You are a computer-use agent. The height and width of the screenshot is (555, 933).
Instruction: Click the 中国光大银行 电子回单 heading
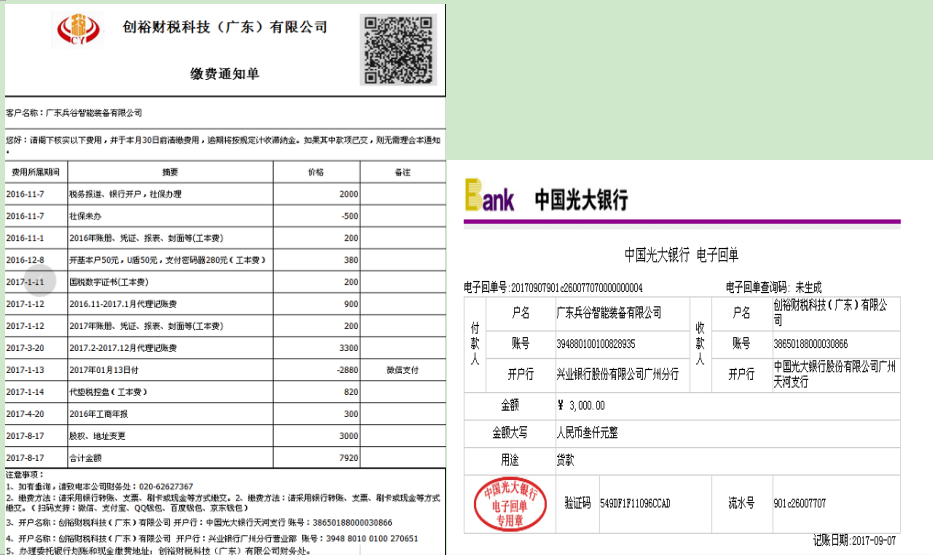point(681,254)
